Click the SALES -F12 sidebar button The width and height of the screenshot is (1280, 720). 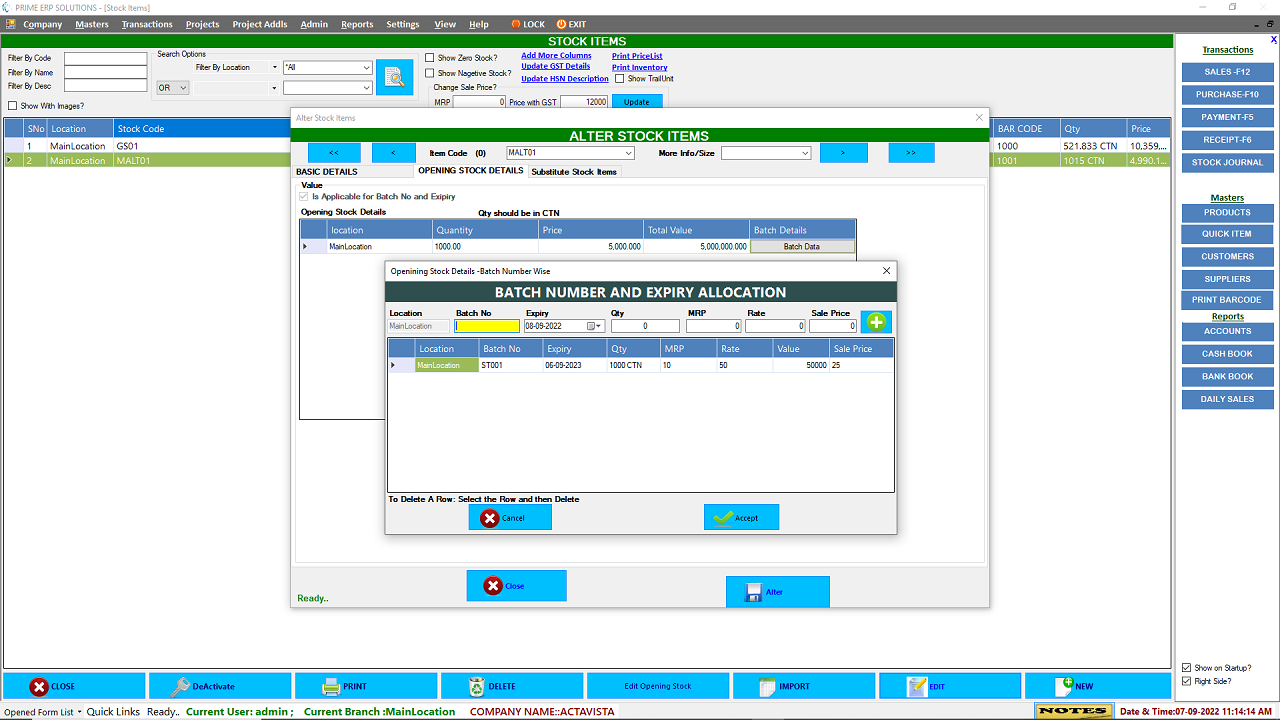coord(1228,72)
